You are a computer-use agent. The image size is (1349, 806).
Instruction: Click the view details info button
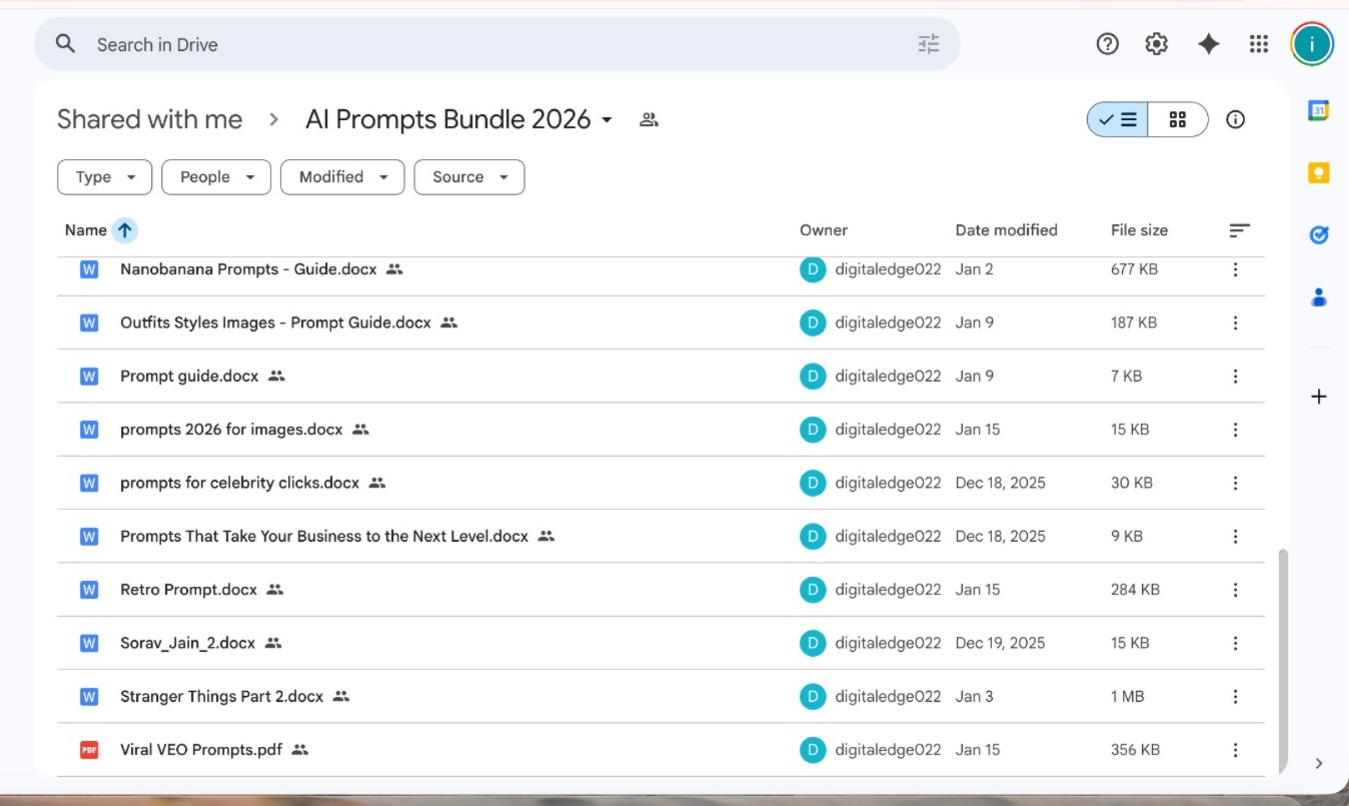(1235, 120)
